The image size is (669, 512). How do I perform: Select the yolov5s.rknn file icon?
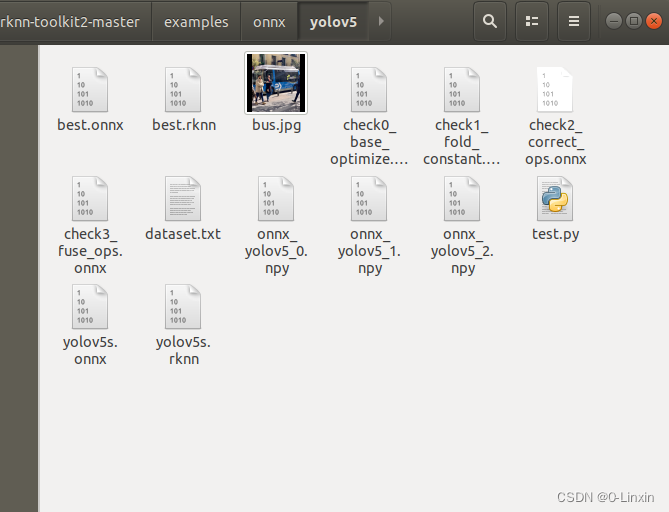(183, 307)
